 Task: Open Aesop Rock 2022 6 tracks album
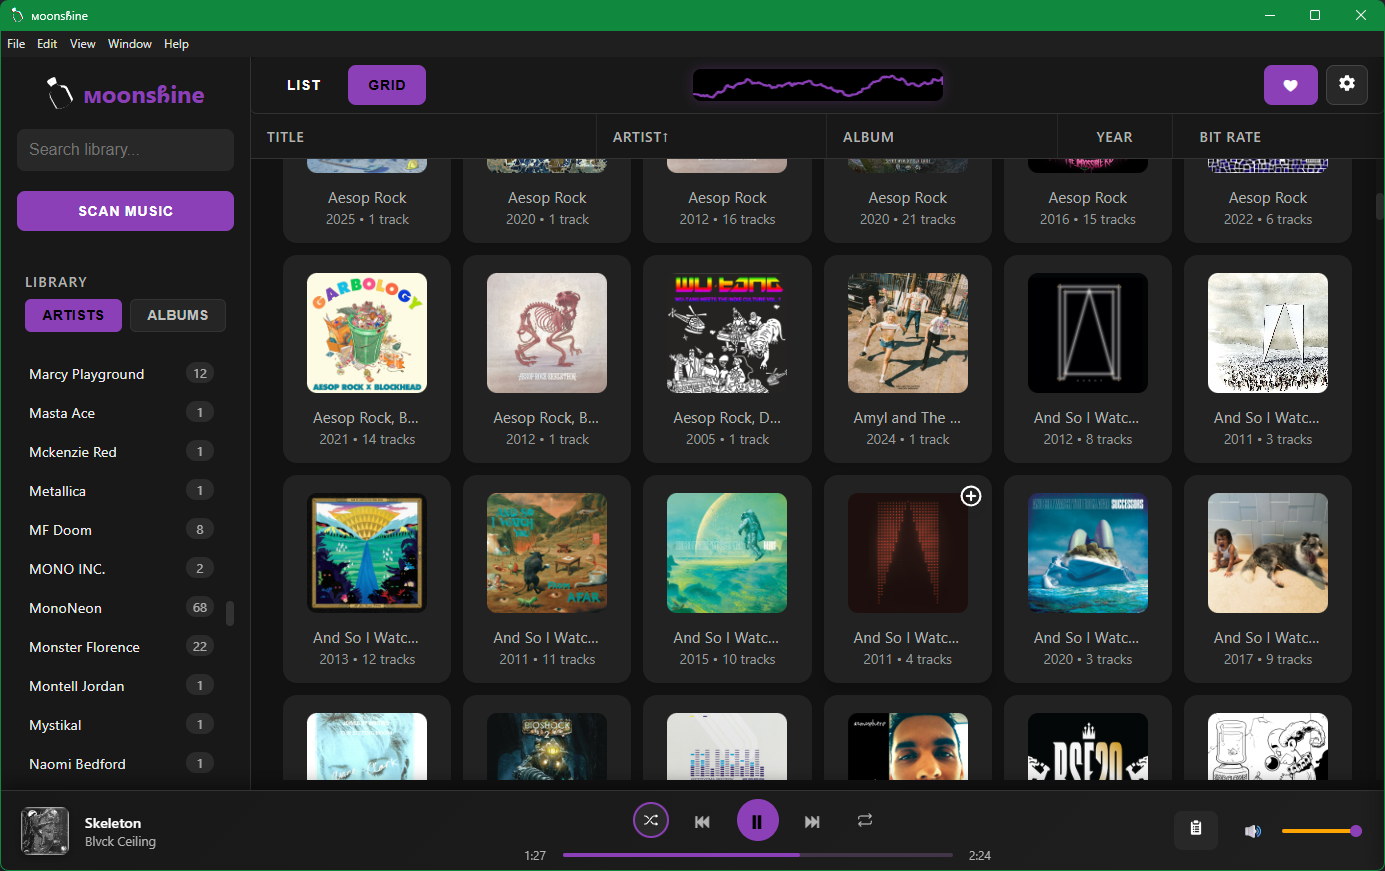(x=1268, y=200)
